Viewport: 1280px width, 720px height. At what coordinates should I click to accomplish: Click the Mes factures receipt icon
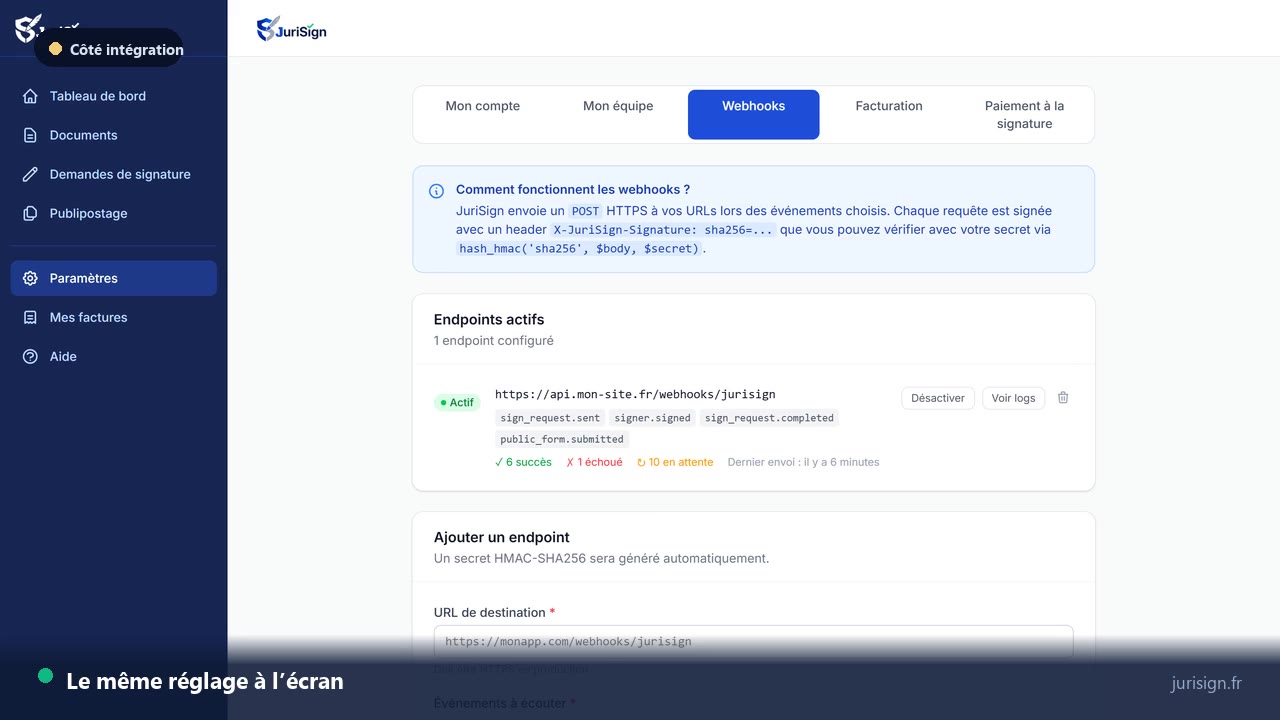[30, 317]
